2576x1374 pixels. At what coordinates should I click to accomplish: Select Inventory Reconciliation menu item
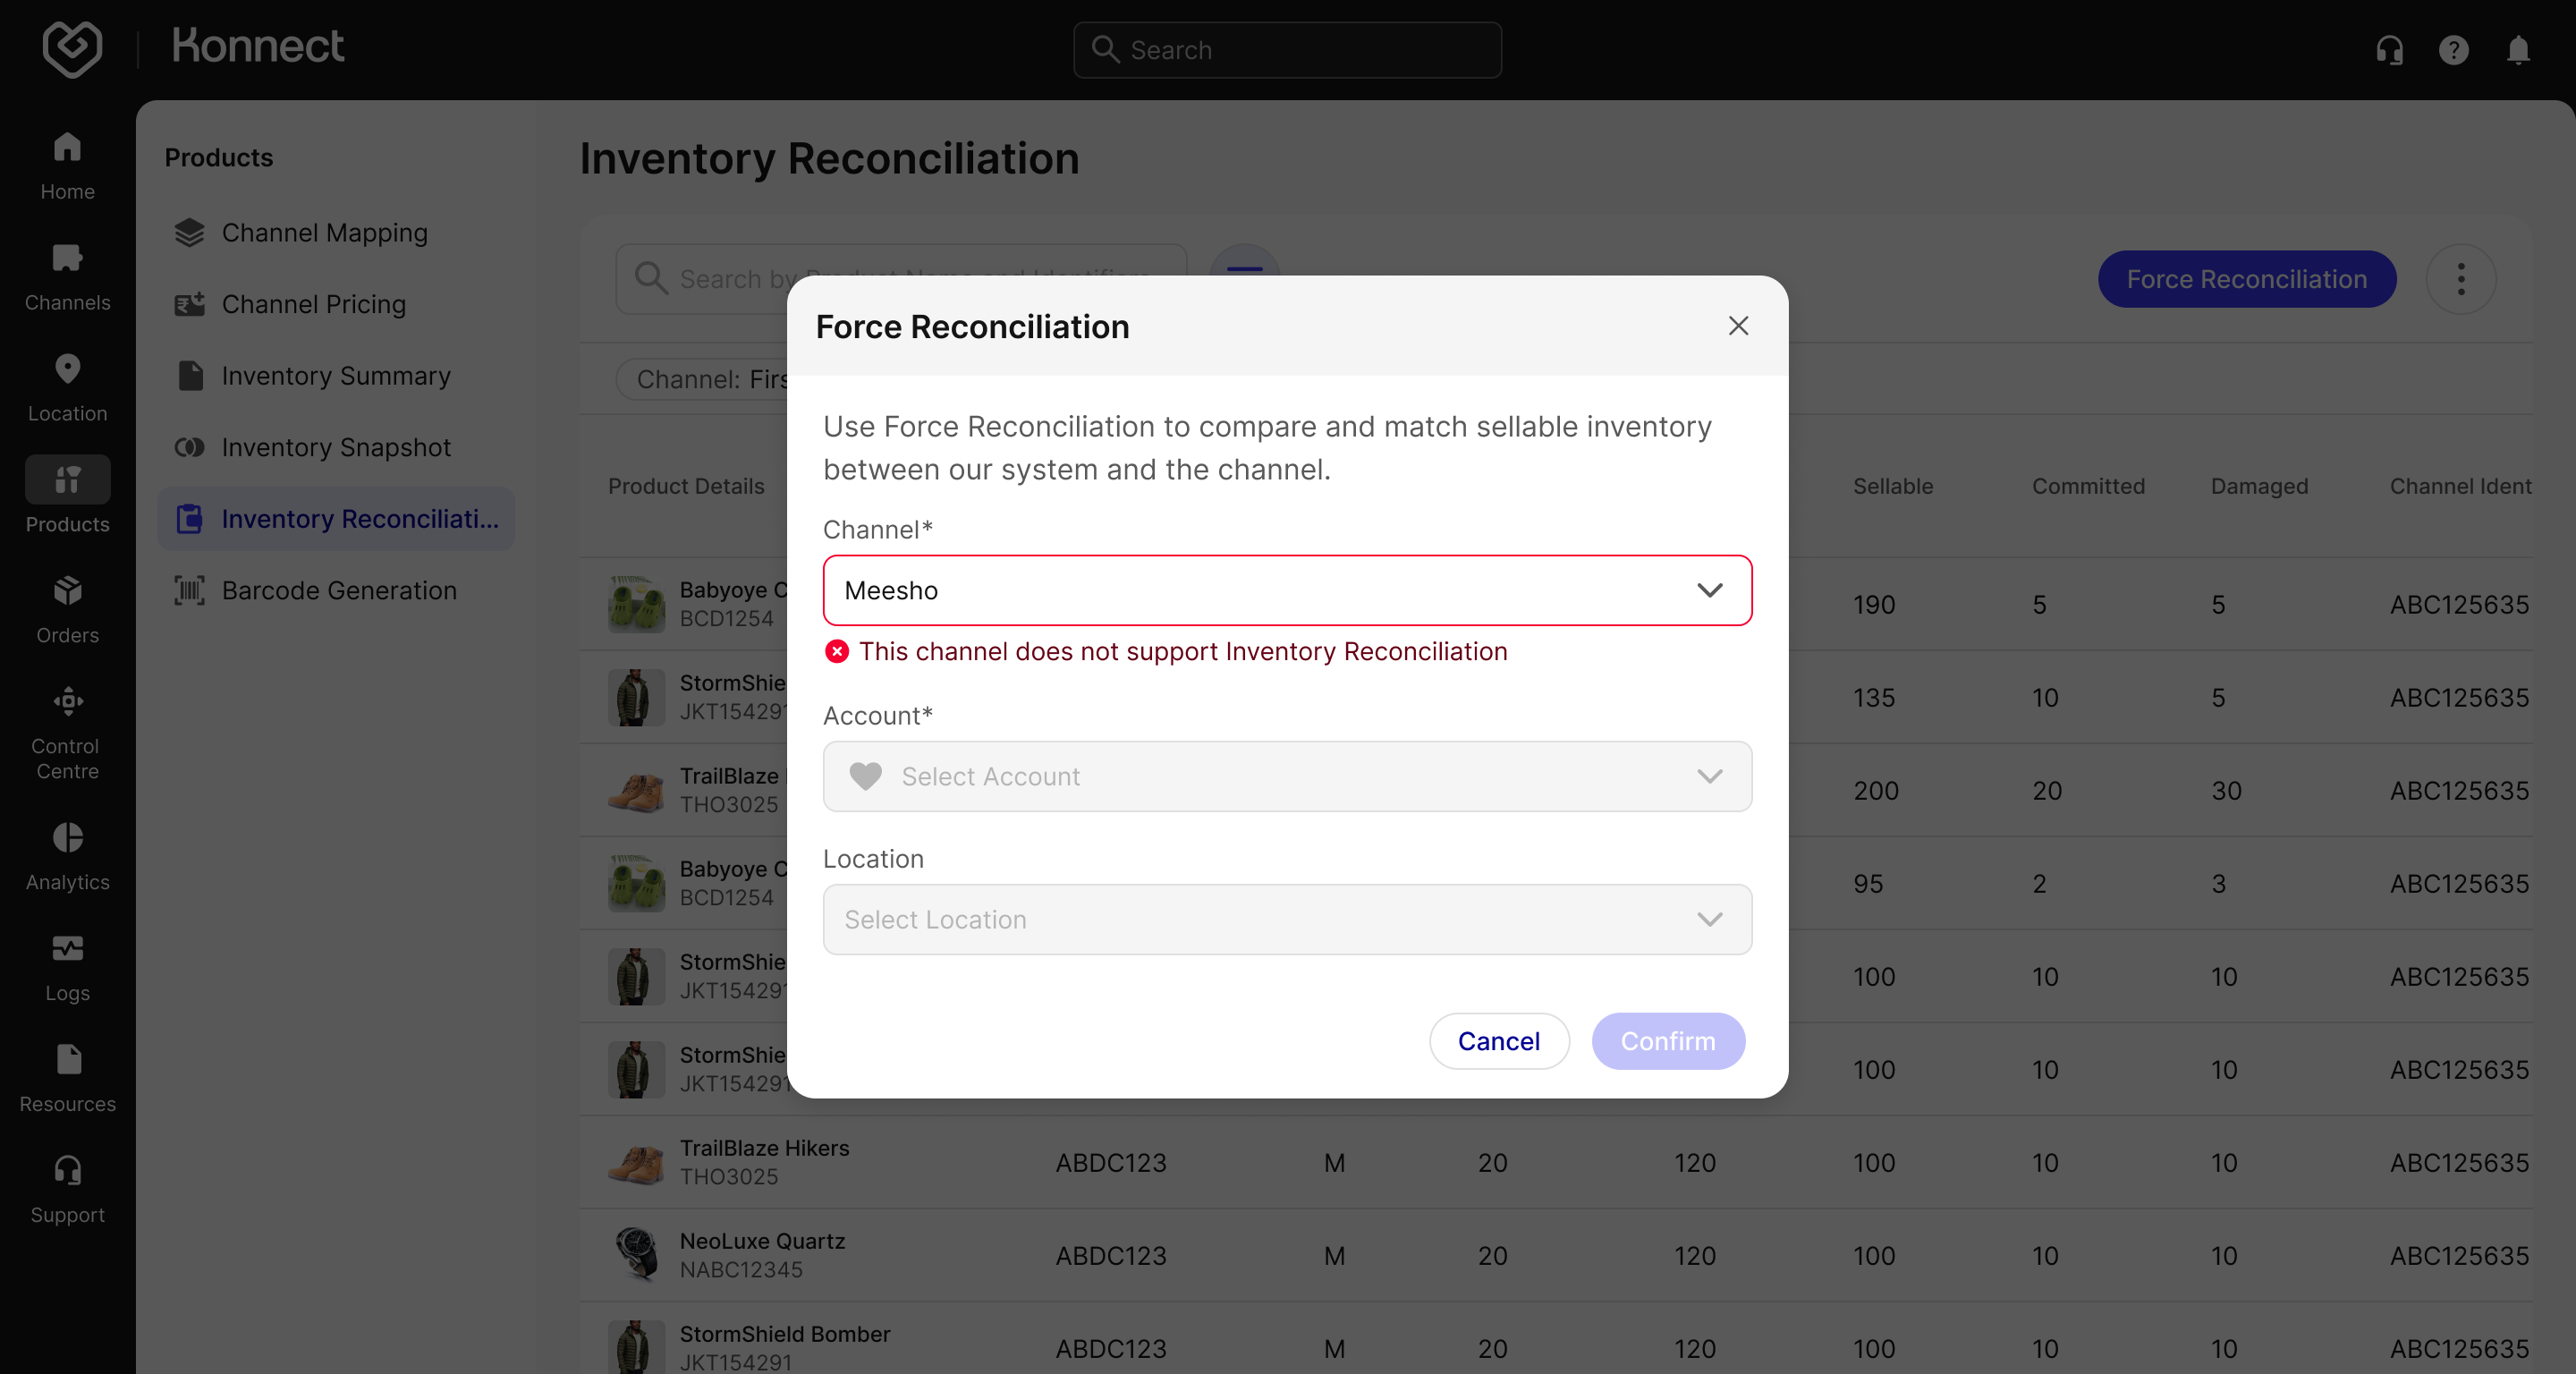(335, 519)
